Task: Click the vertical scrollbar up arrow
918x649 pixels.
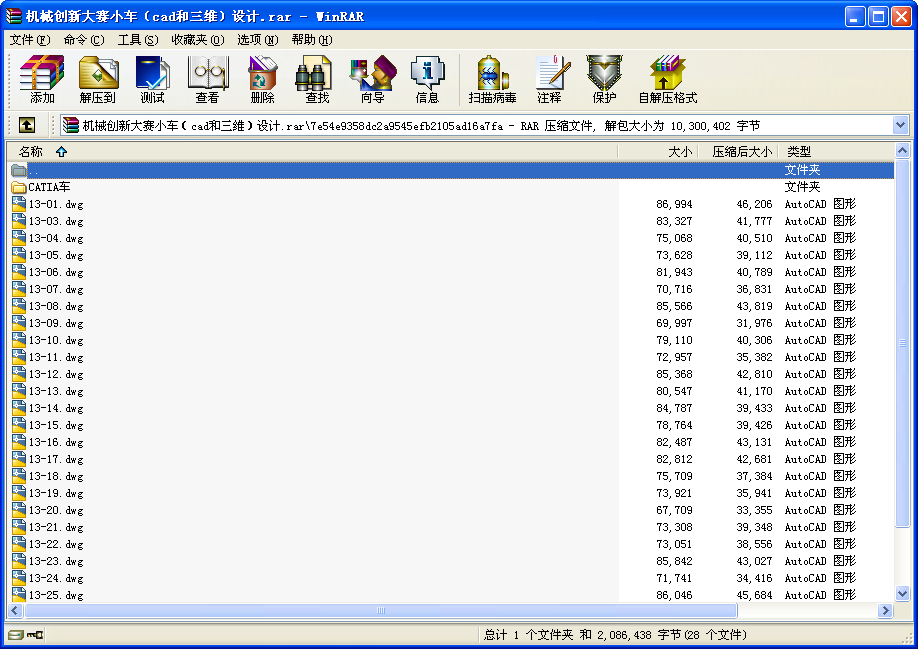Action: [902, 151]
